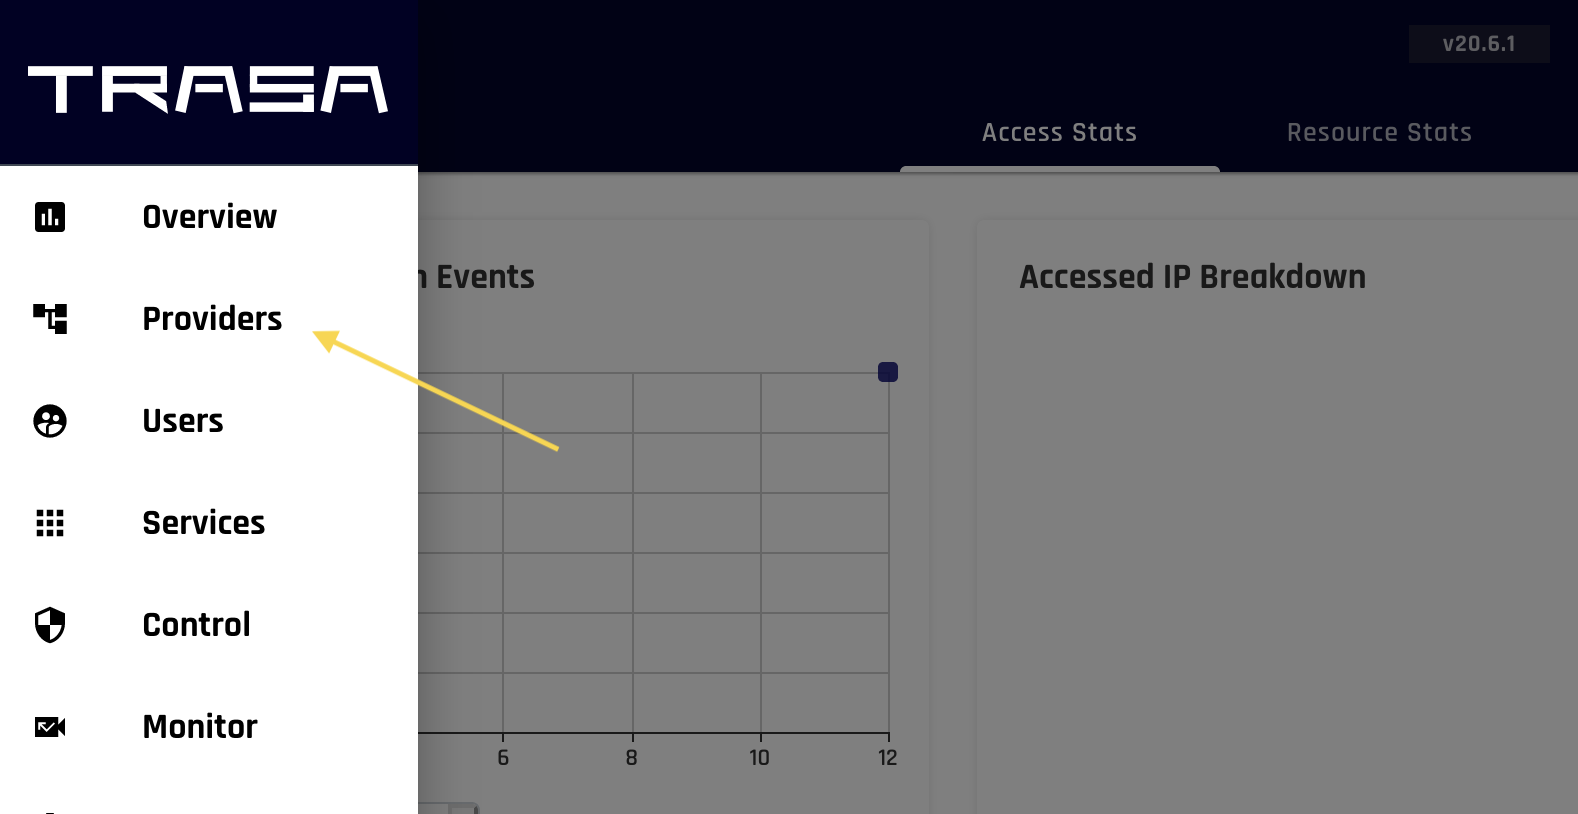Select Users in the sidebar
Screen dimensions: 1578x814
click(183, 421)
